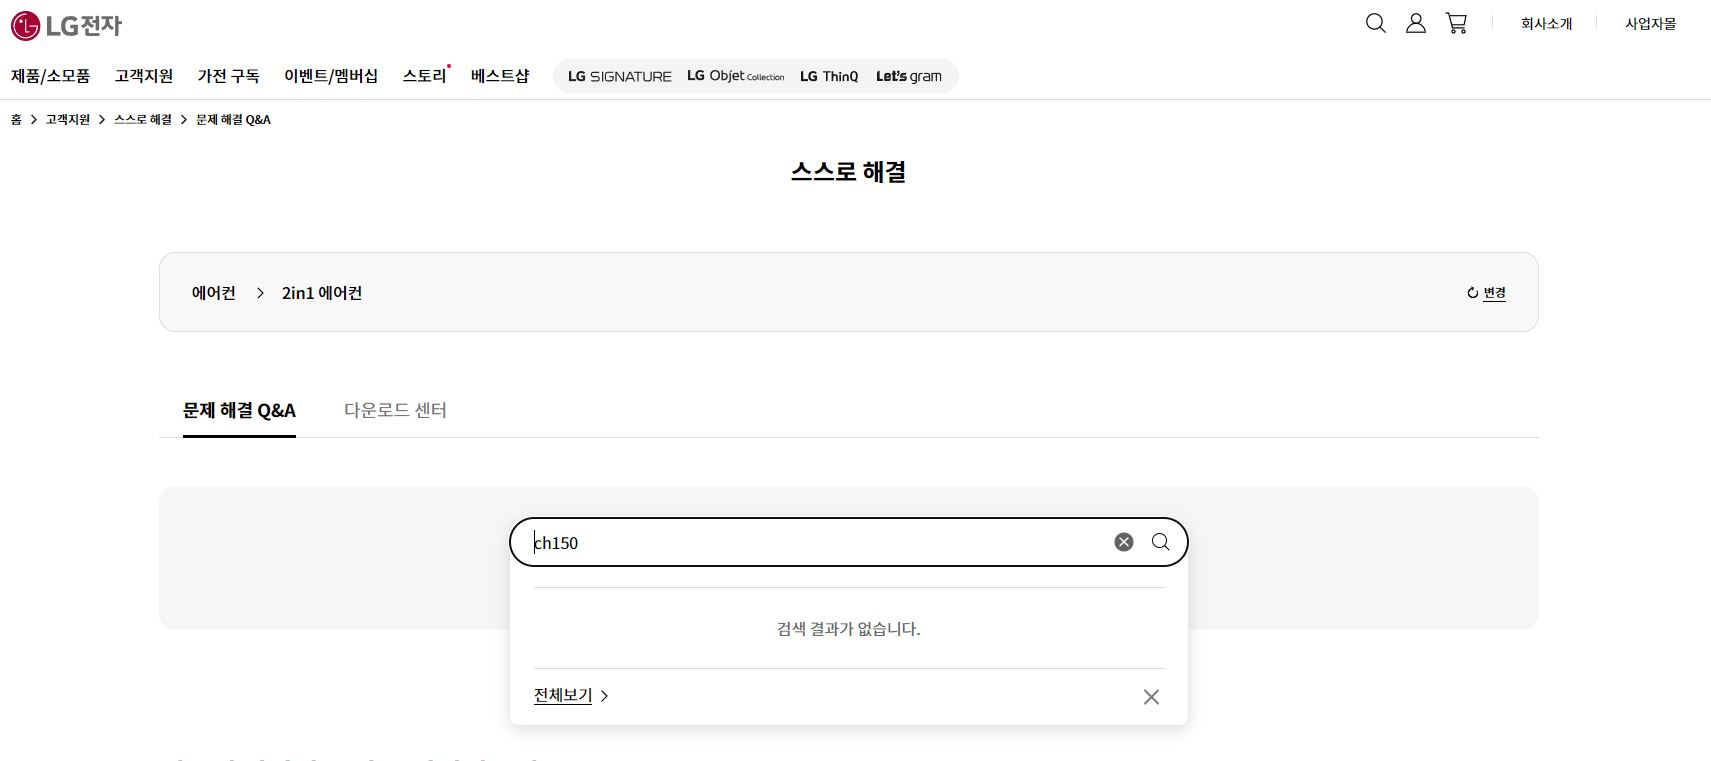Click the 전체보기 arrow chevron
1711x761 pixels.
(604, 696)
